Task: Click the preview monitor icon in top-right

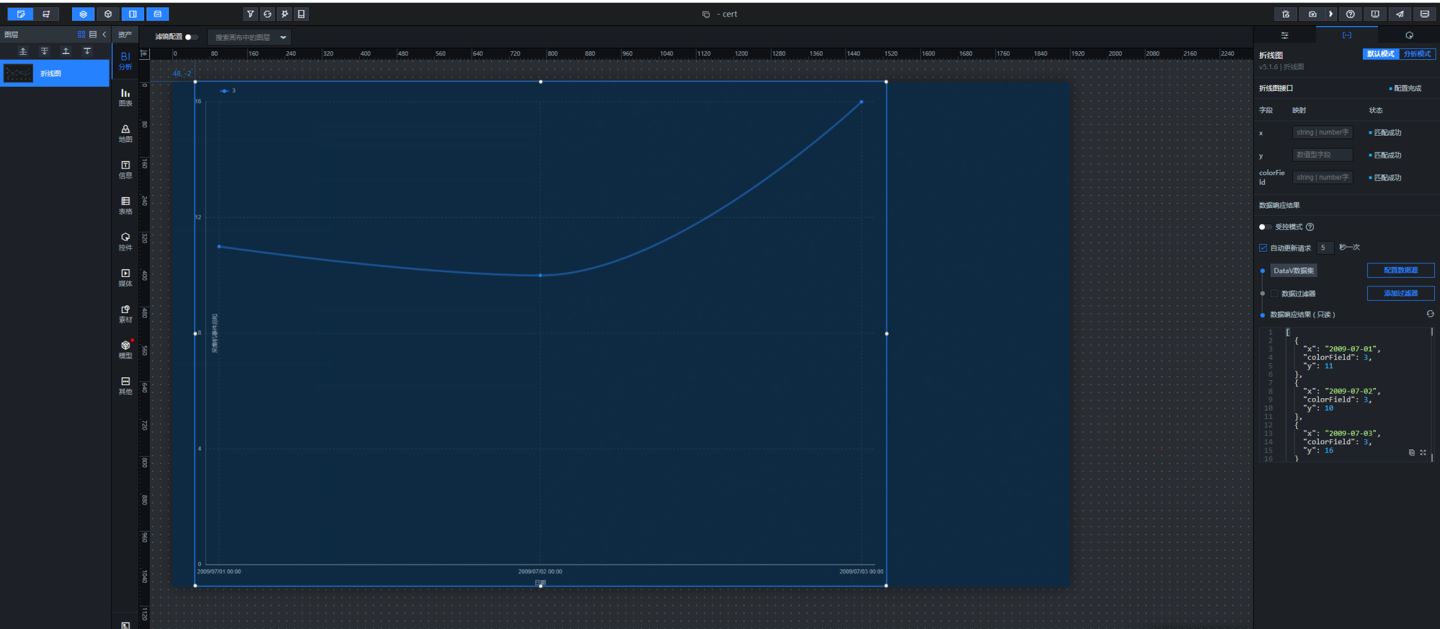Action: pos(1376,14)
